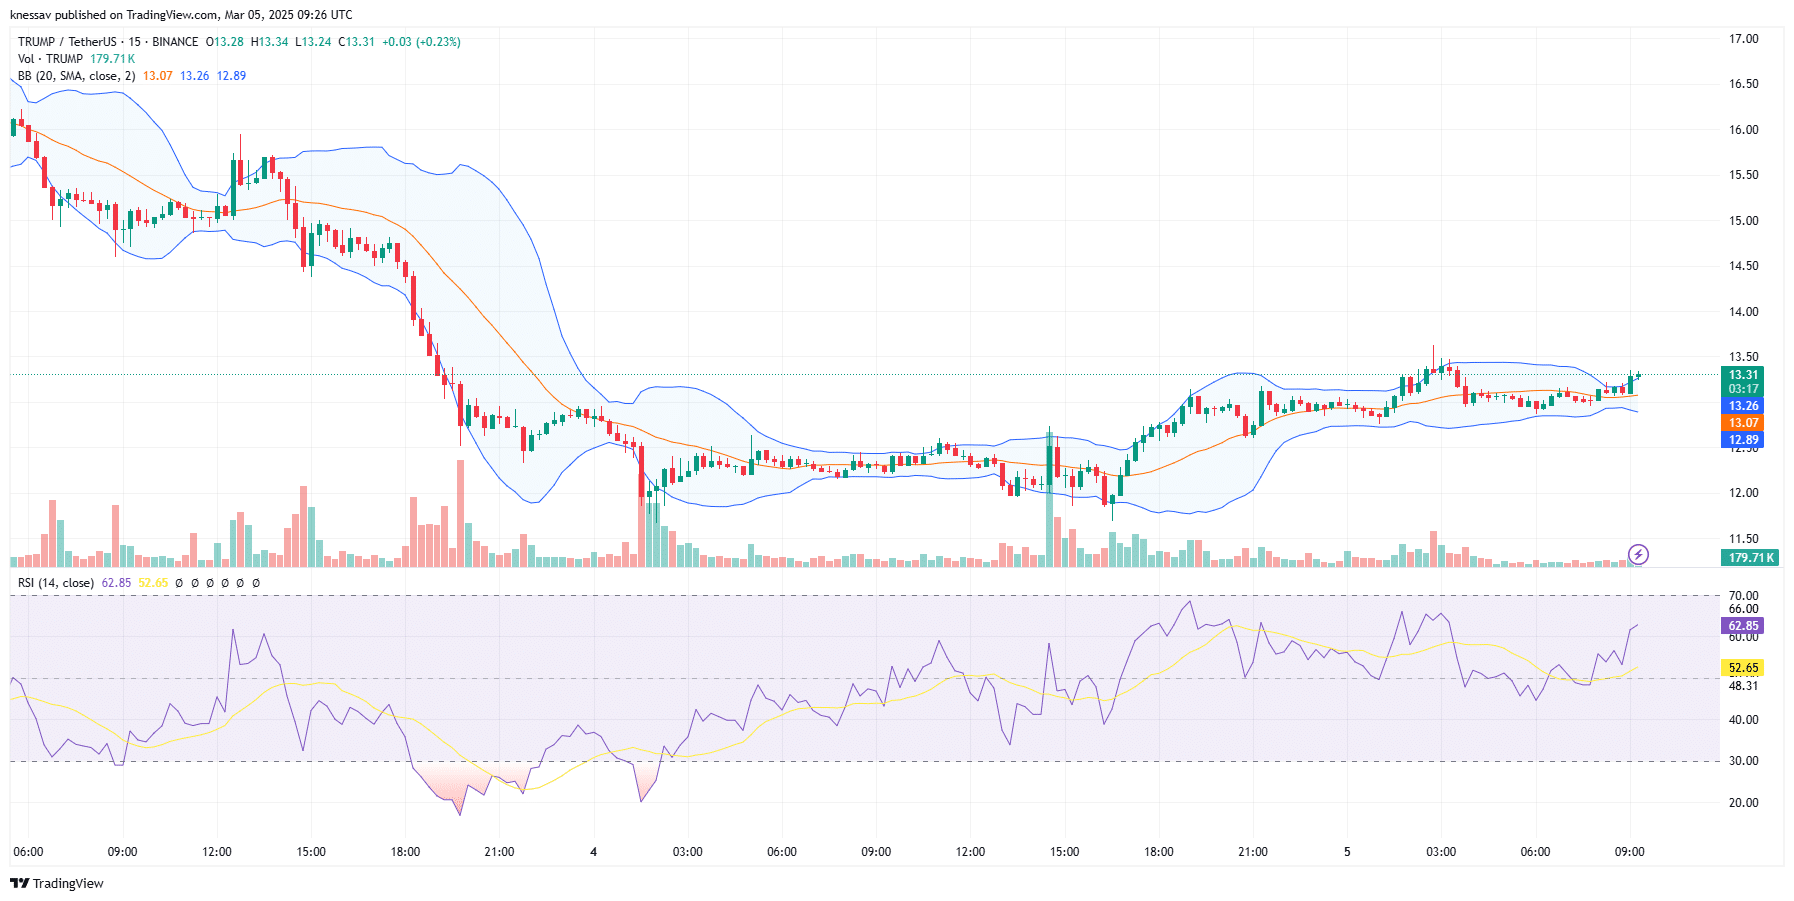Click the 15.50 price axis label
1794x901 pixels.
1744,175
